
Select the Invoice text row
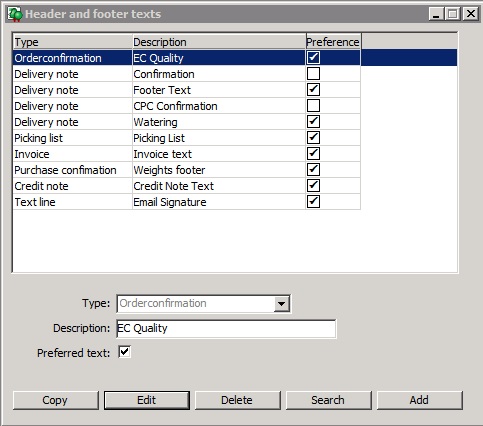(x=187, y=154)
